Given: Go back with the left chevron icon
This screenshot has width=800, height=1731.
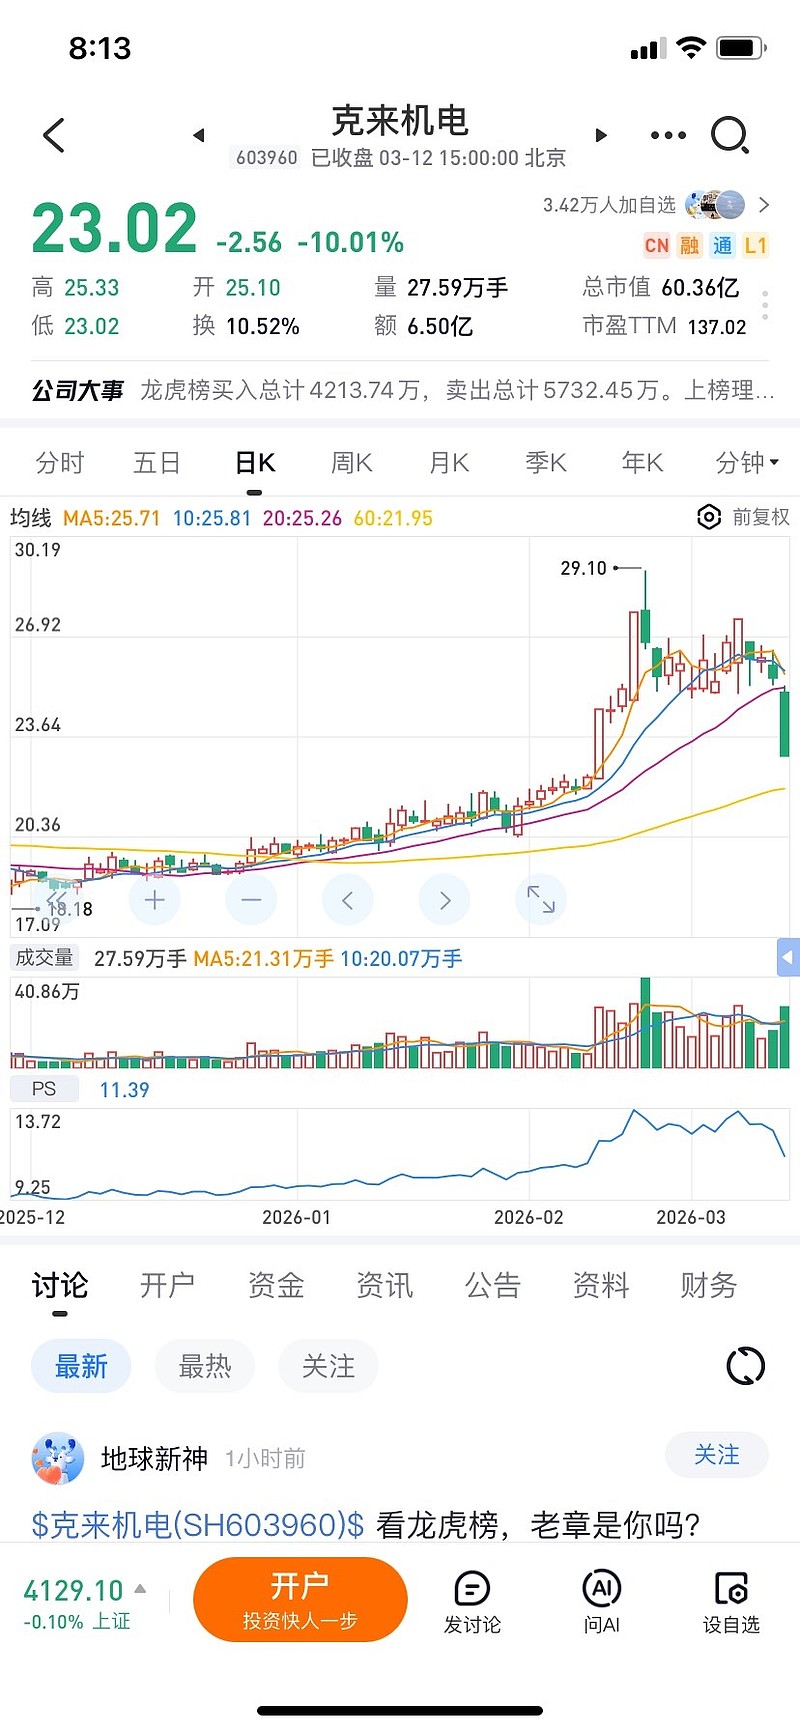Looking at the screenshot, I should point(54,135).
